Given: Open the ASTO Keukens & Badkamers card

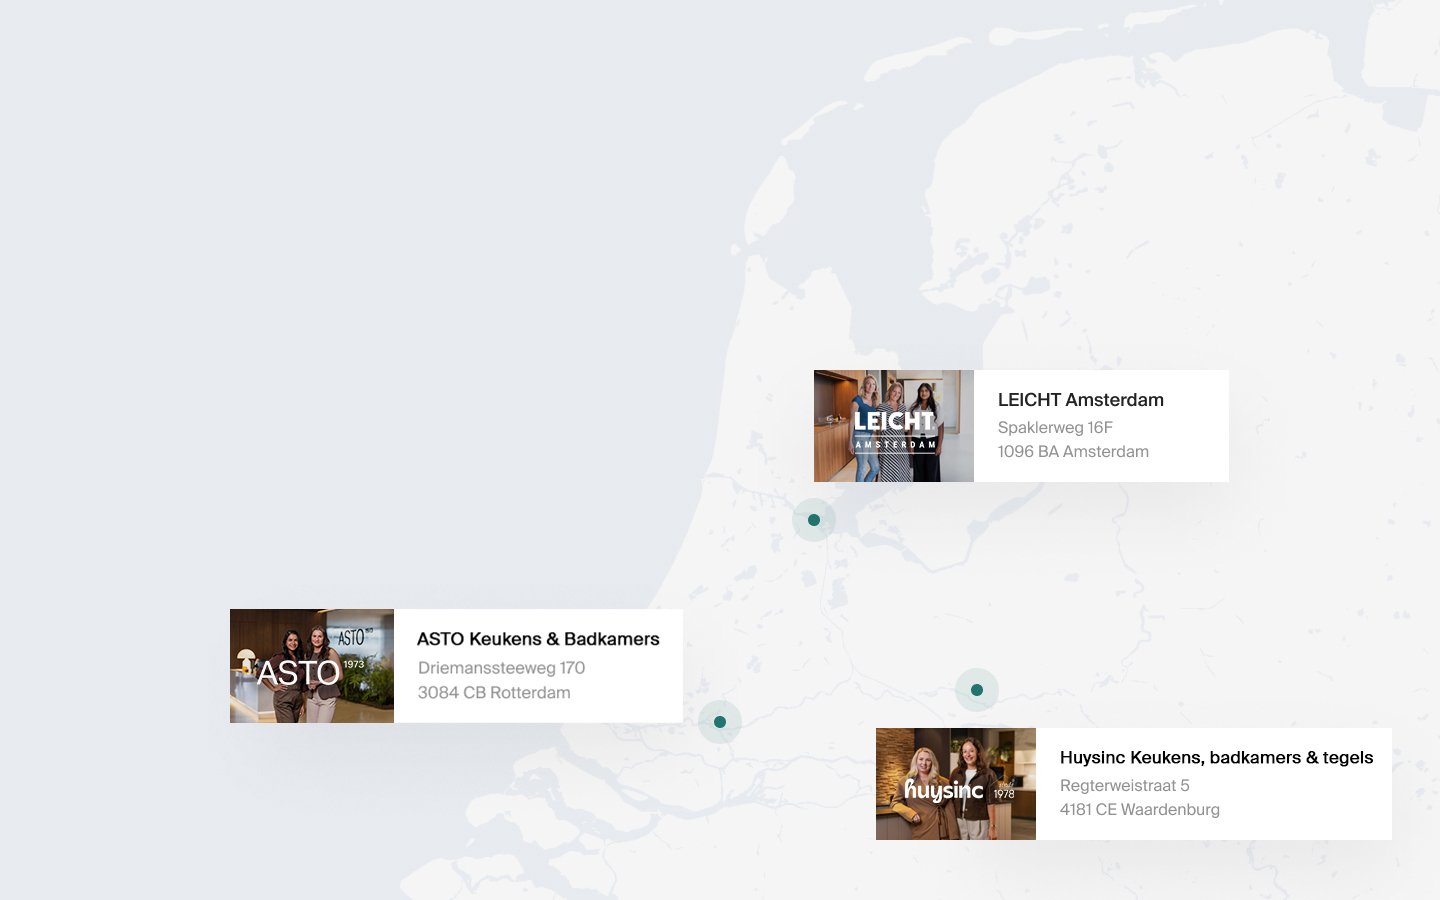Looking at the screenshot, I should point(455,665).
